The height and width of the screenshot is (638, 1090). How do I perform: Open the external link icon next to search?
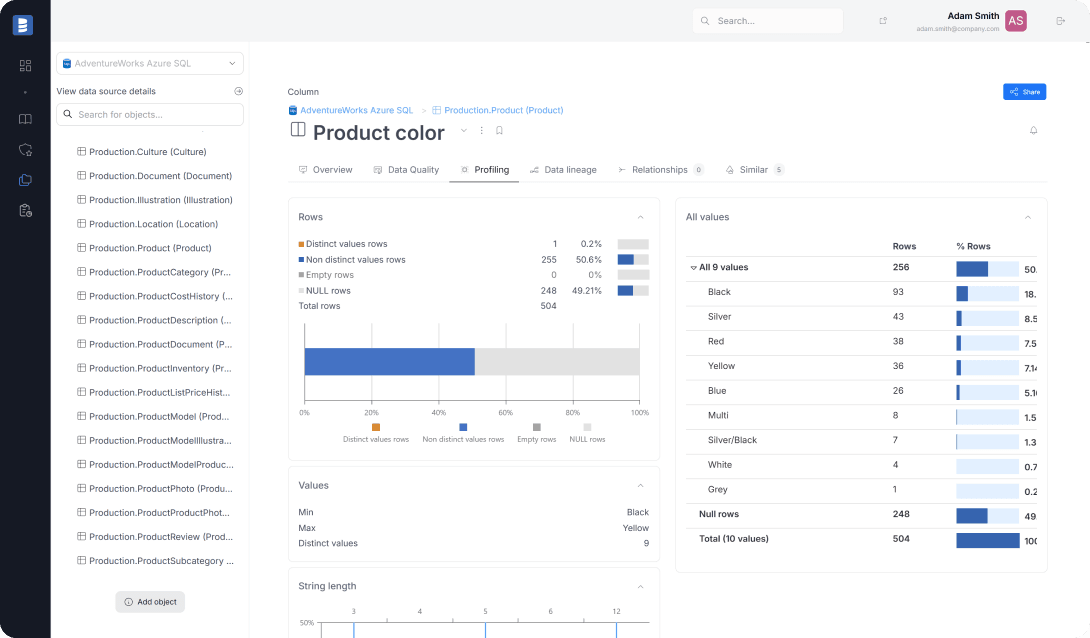pos(883,20)
